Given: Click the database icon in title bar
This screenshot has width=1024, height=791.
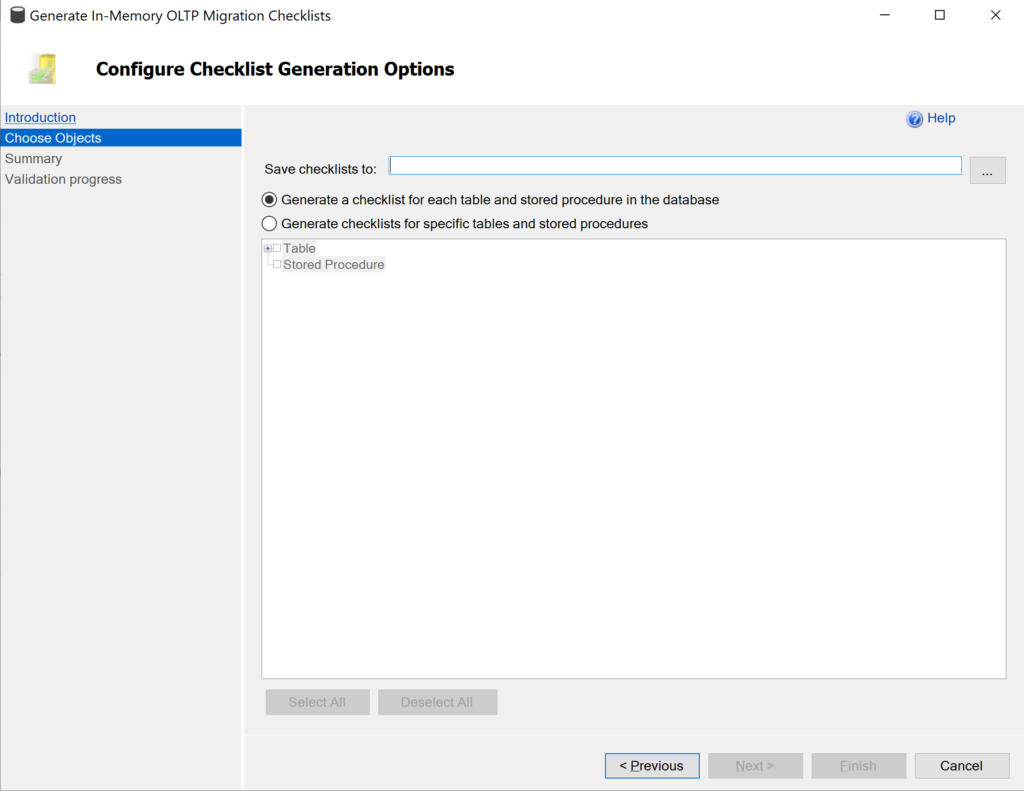Looking at the screenshot, I should tap(18, 15).
